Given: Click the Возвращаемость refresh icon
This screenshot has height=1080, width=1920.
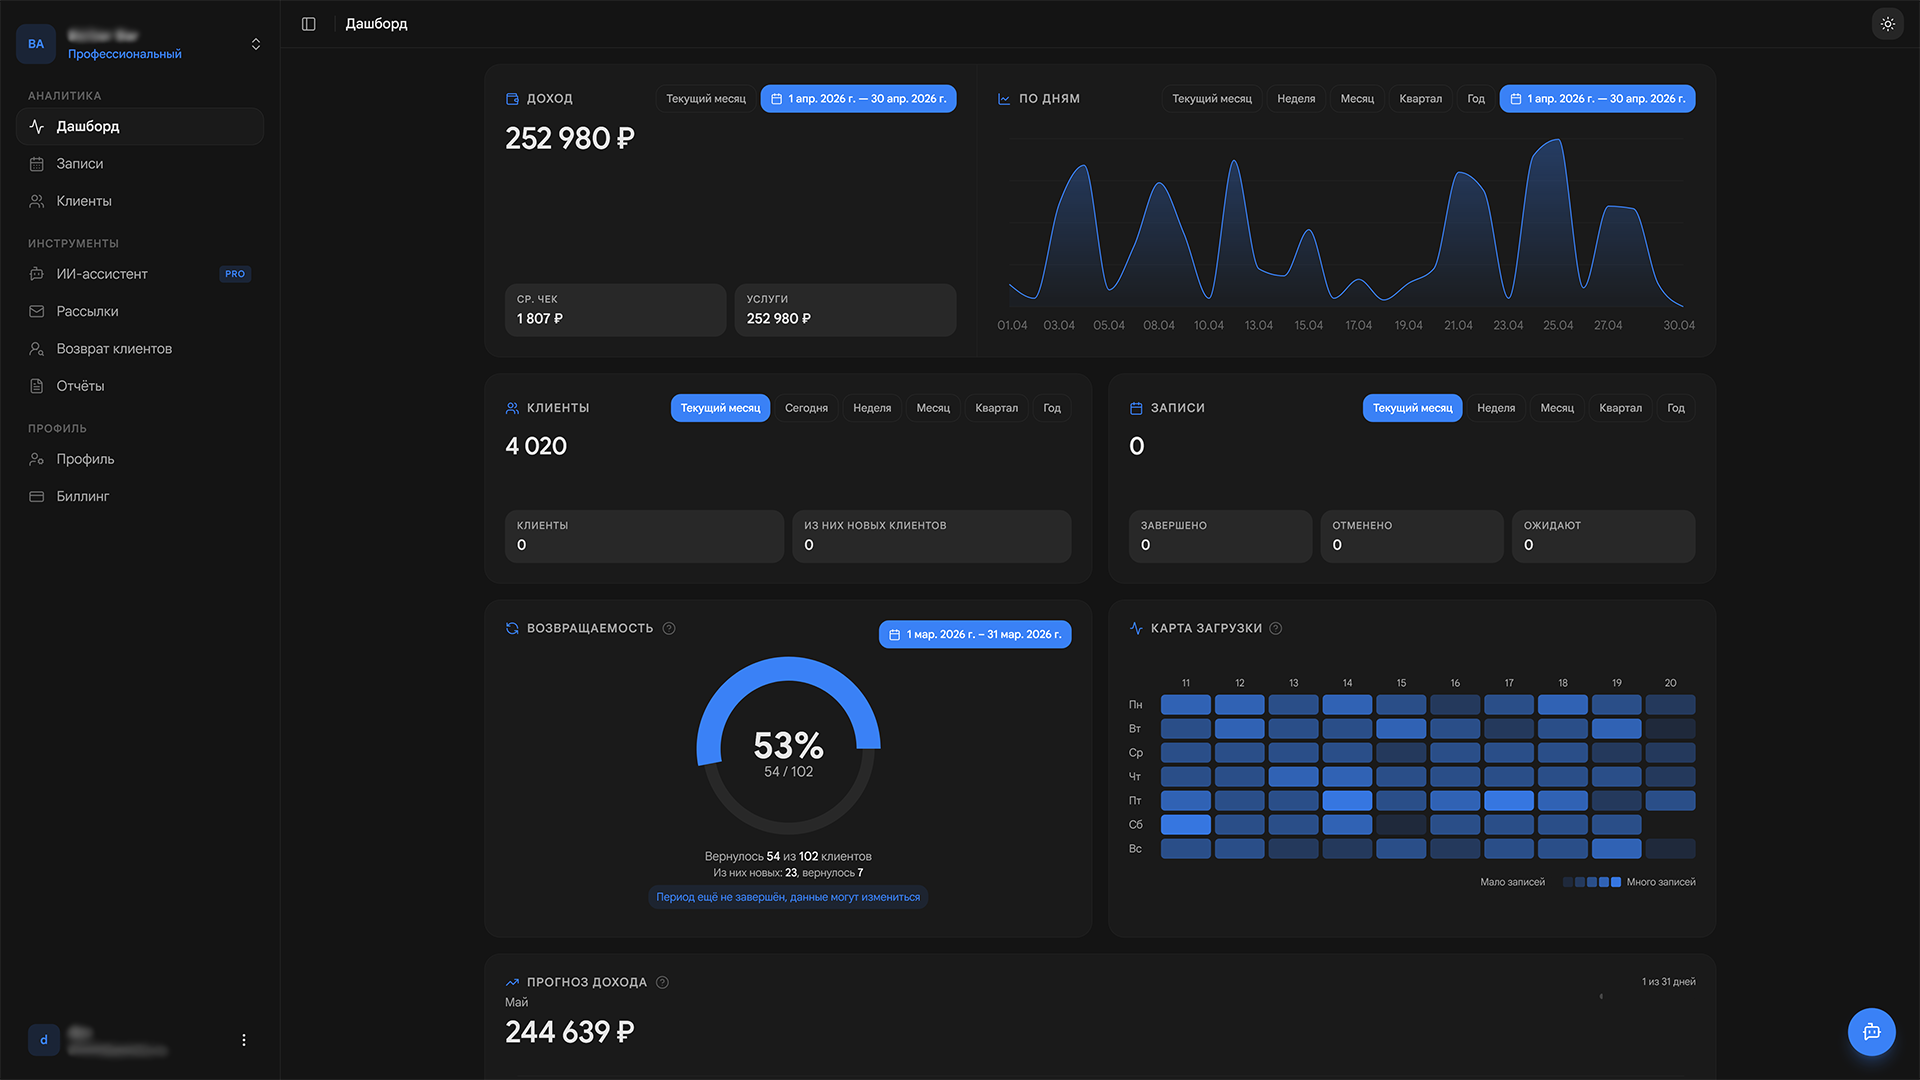Looking at the screenshot, I should (512, 628).
